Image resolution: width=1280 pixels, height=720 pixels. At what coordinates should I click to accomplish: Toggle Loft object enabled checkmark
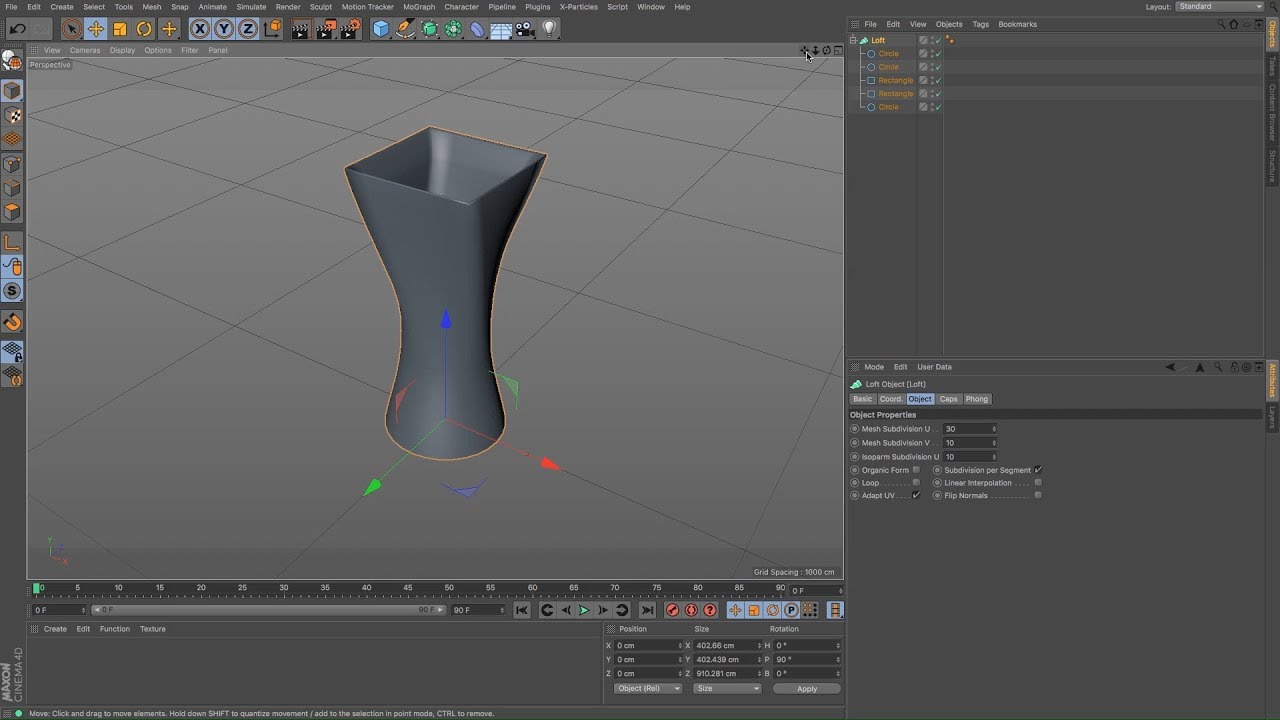pos(938,40)
